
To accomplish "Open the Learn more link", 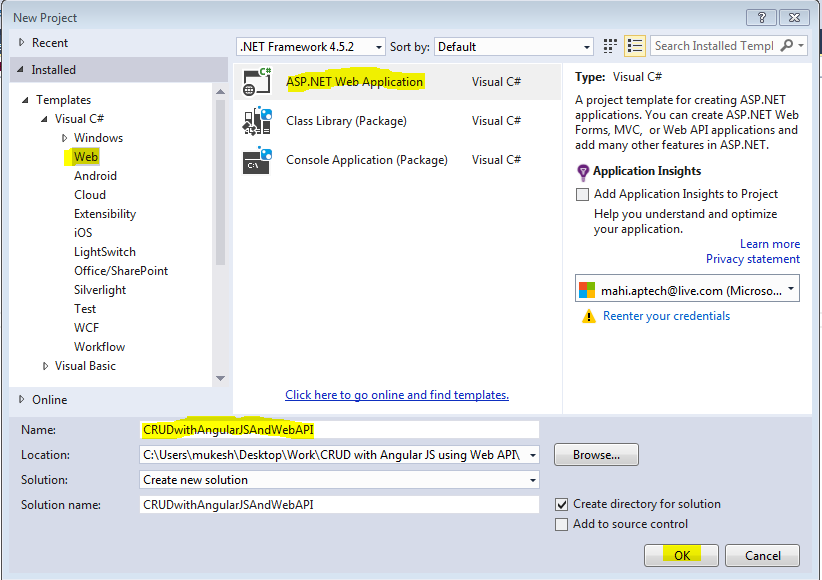I will pyautogui.click(x=770, y=244).
